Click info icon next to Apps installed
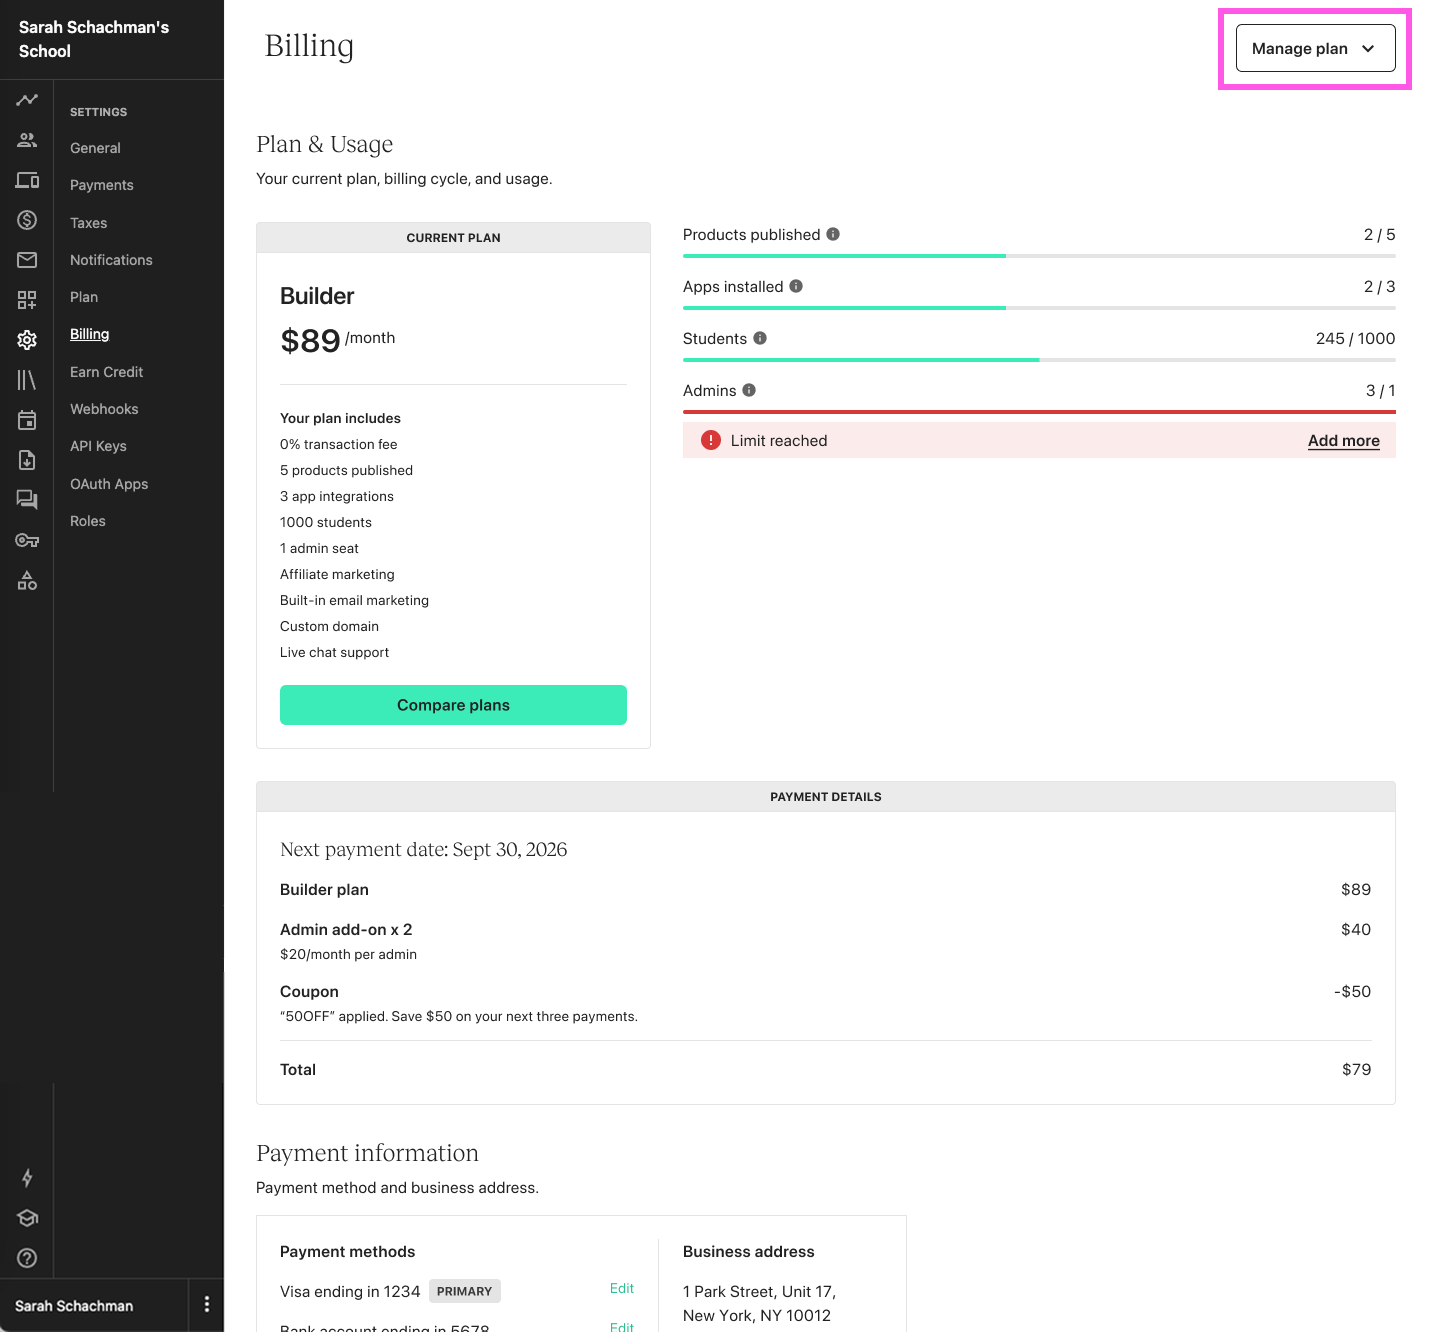1440x1332 pixels. 796,286
